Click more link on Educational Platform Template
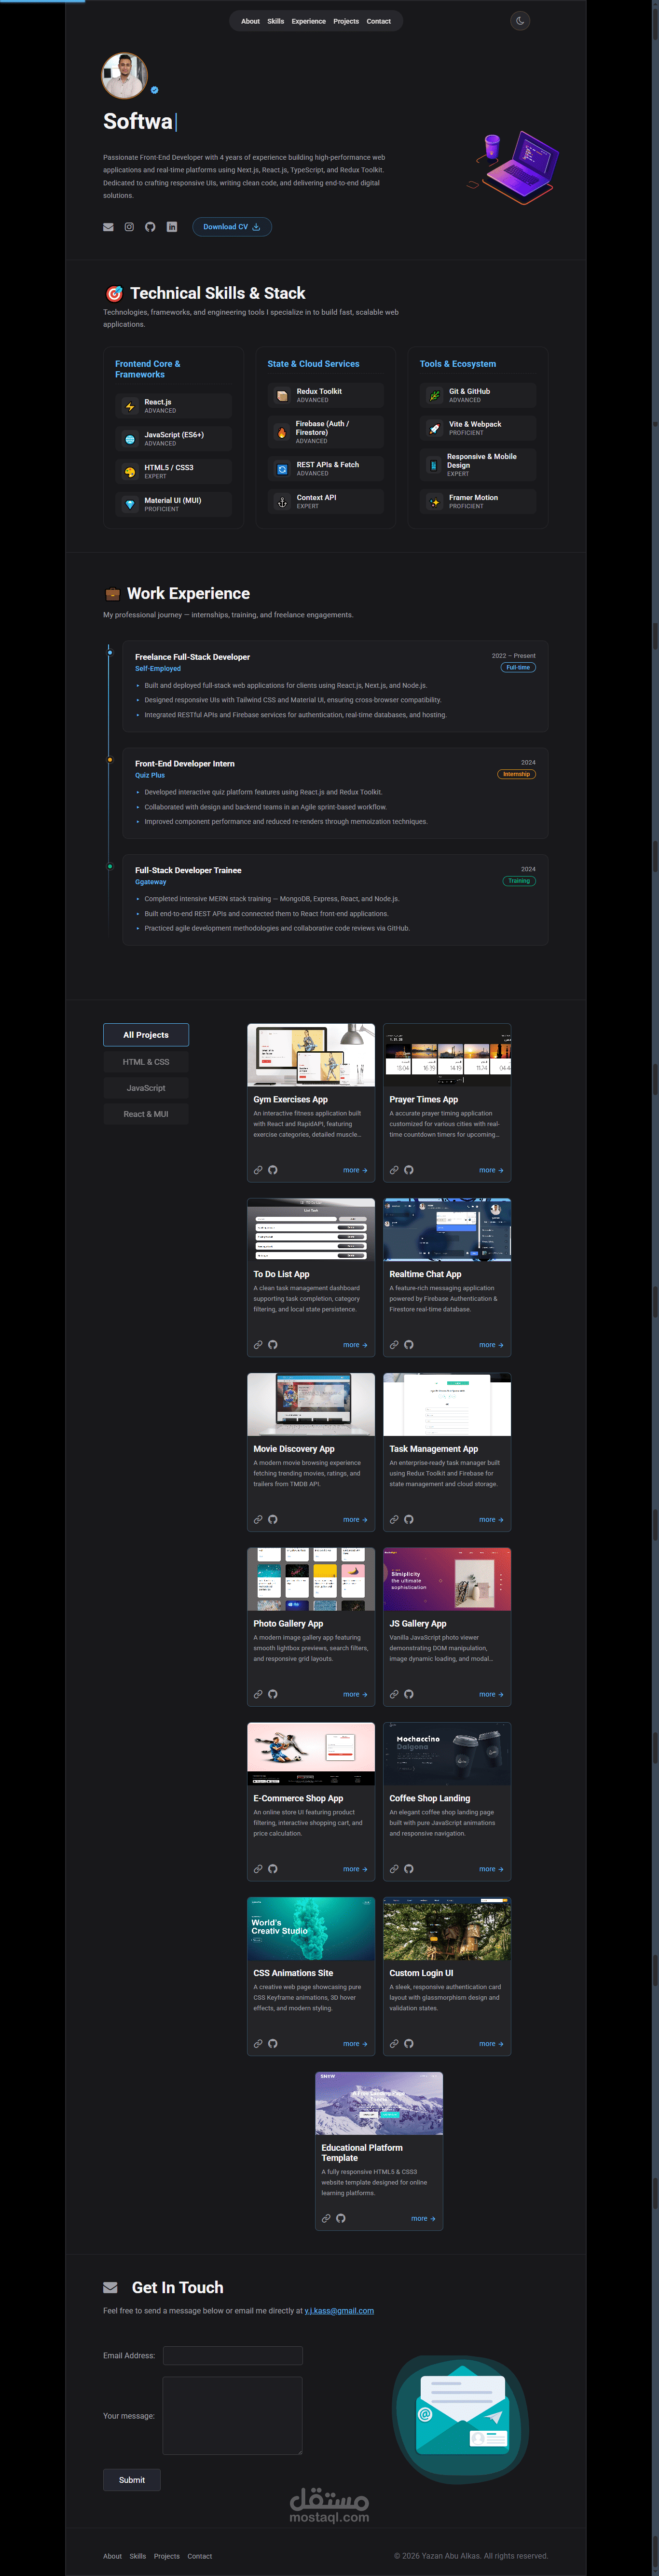The width and height of the screenshot is (659, 2576). 423,2218
